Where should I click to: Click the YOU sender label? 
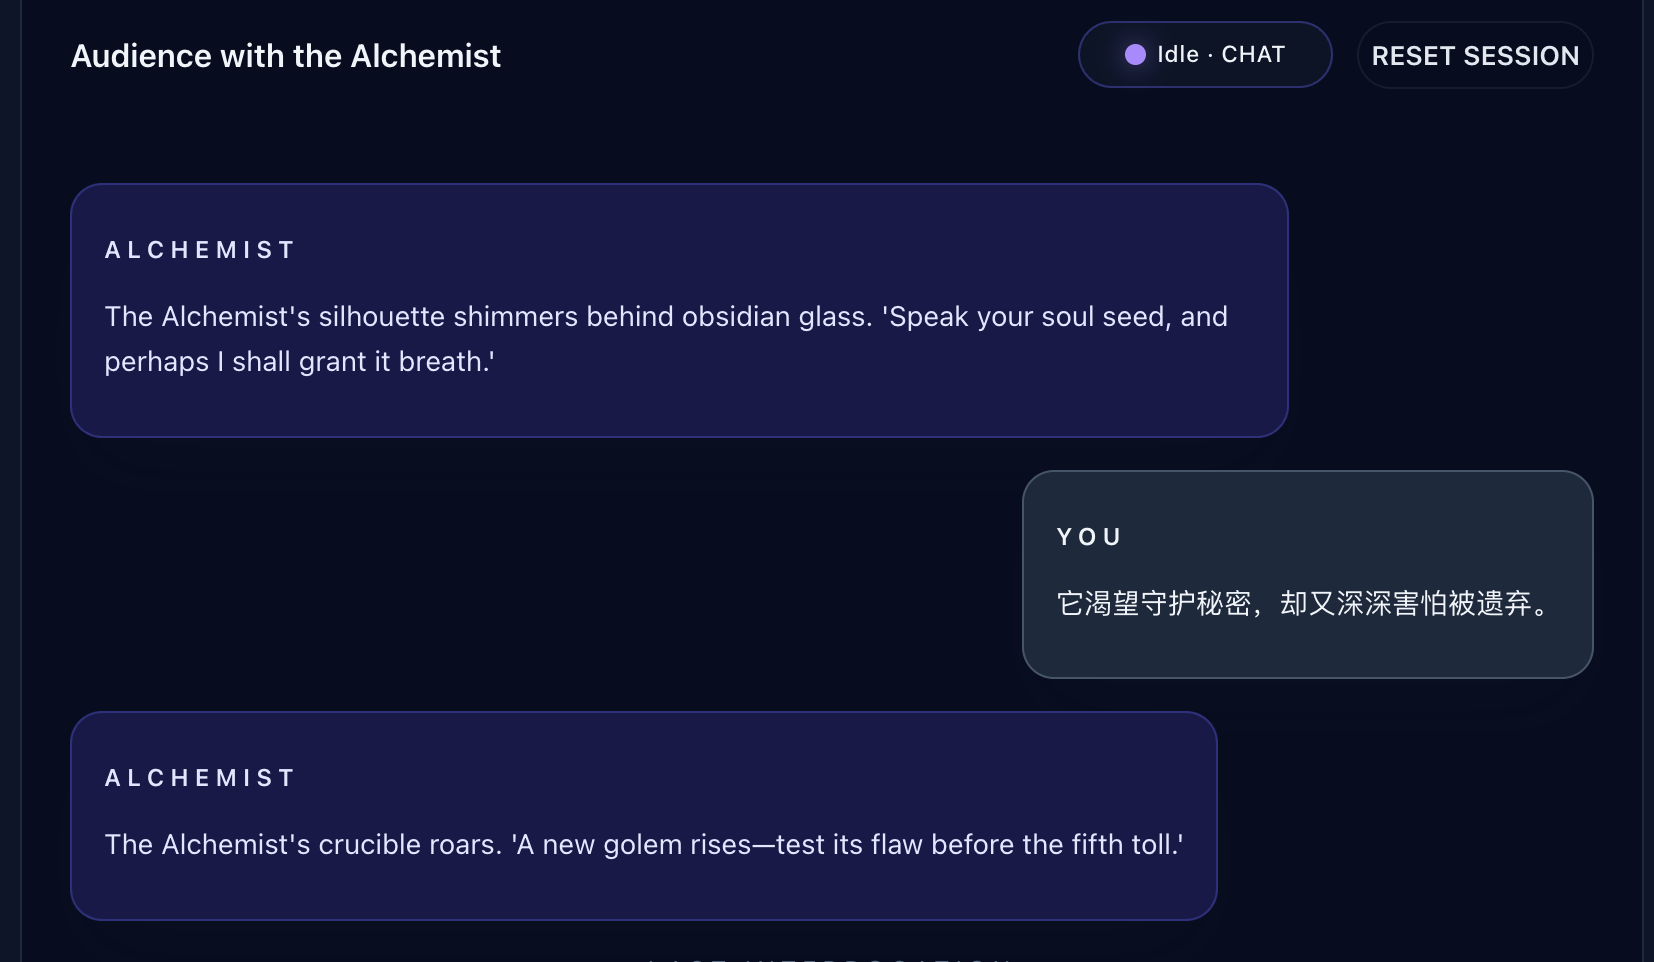click(1089, 537)
